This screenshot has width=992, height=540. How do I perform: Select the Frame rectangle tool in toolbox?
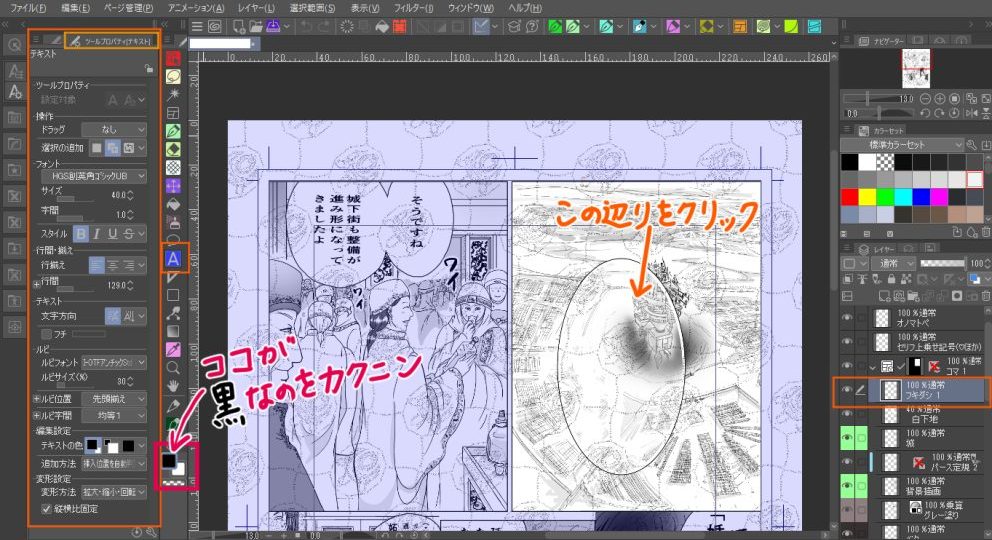click(173, 295)
